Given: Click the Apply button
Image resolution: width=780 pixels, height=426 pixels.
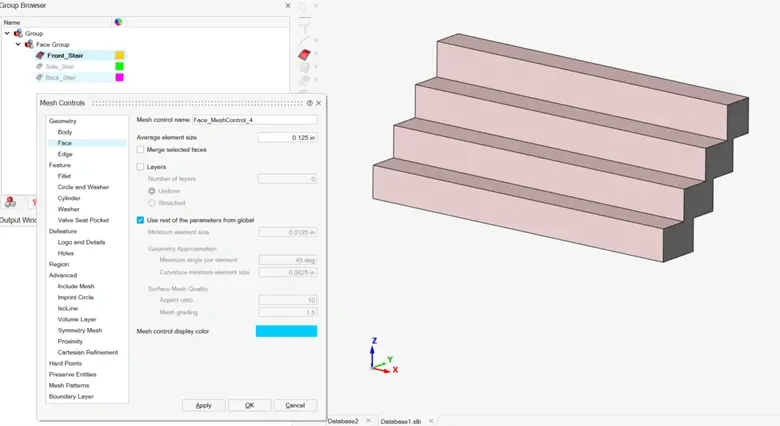Looking at the screenshot, I should pyautogui.click(x=203, y=405).
